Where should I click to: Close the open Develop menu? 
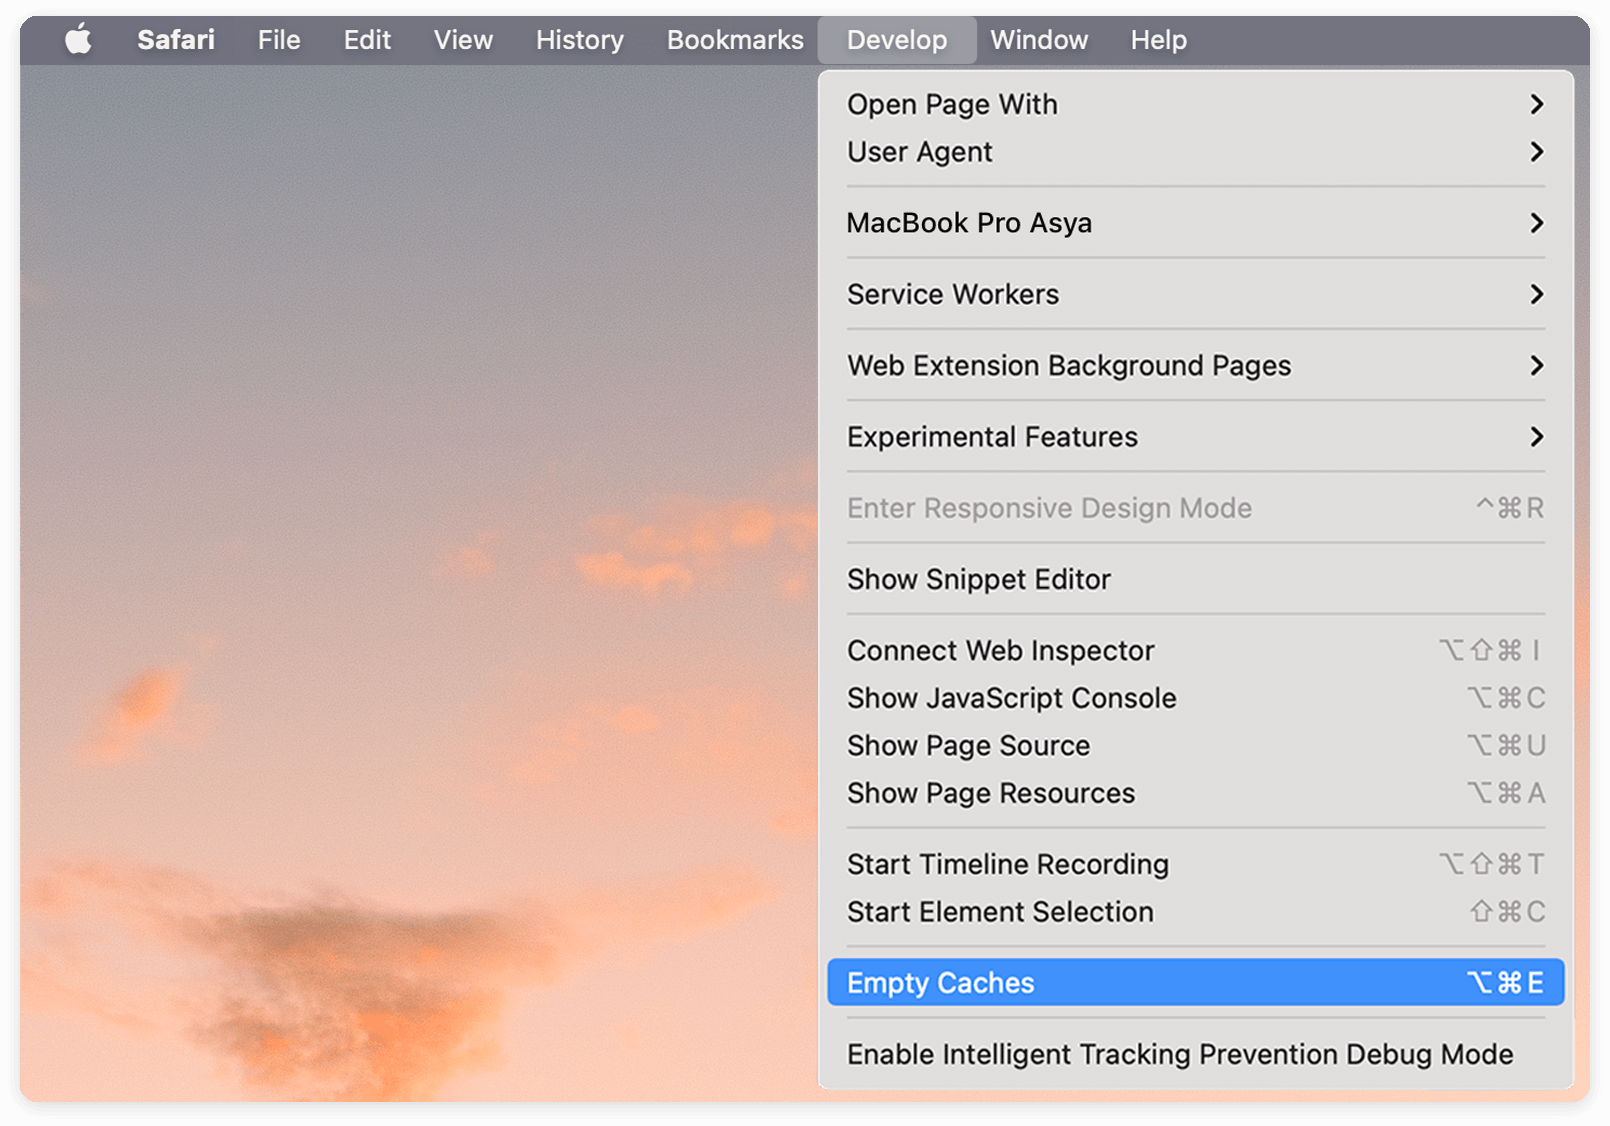897,40
